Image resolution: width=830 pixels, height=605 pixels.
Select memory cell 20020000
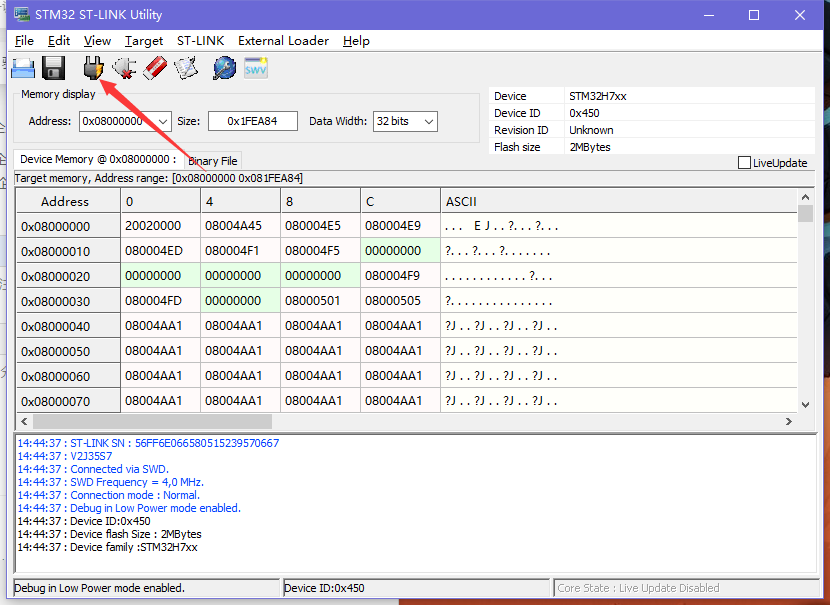click(x=160, y=225)
